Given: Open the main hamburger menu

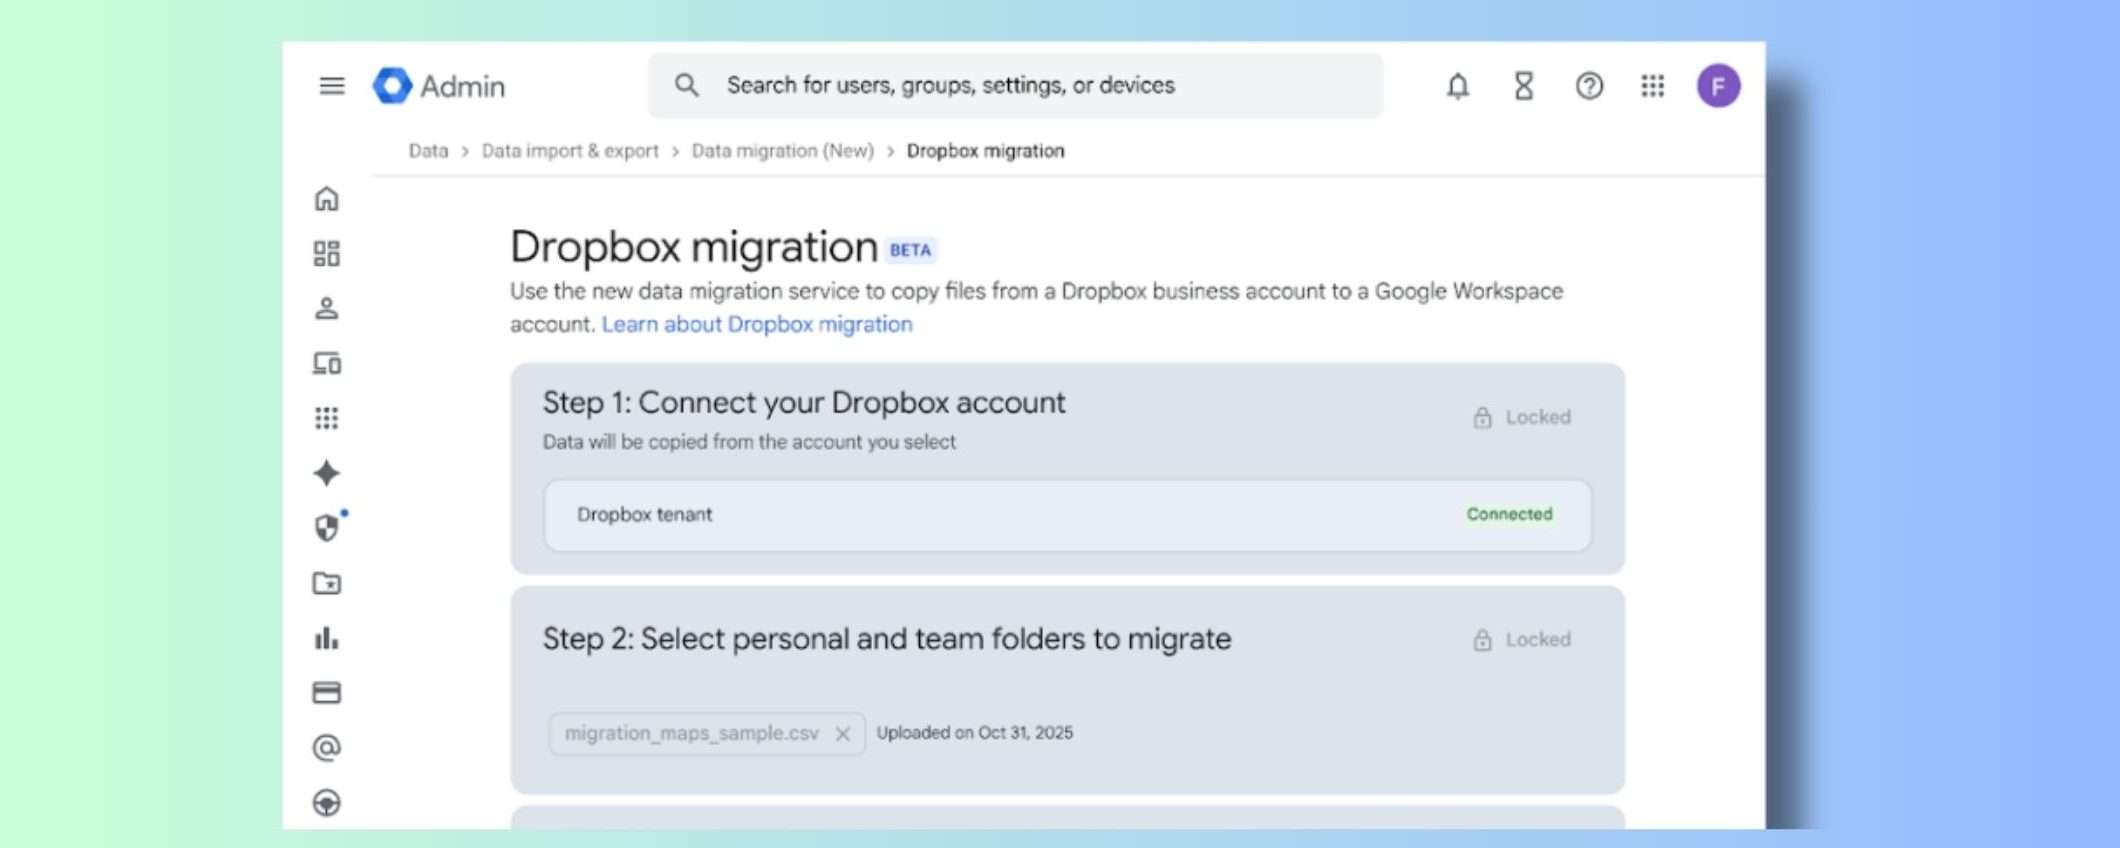Looking at the screenshot, I should pos(331,86).
